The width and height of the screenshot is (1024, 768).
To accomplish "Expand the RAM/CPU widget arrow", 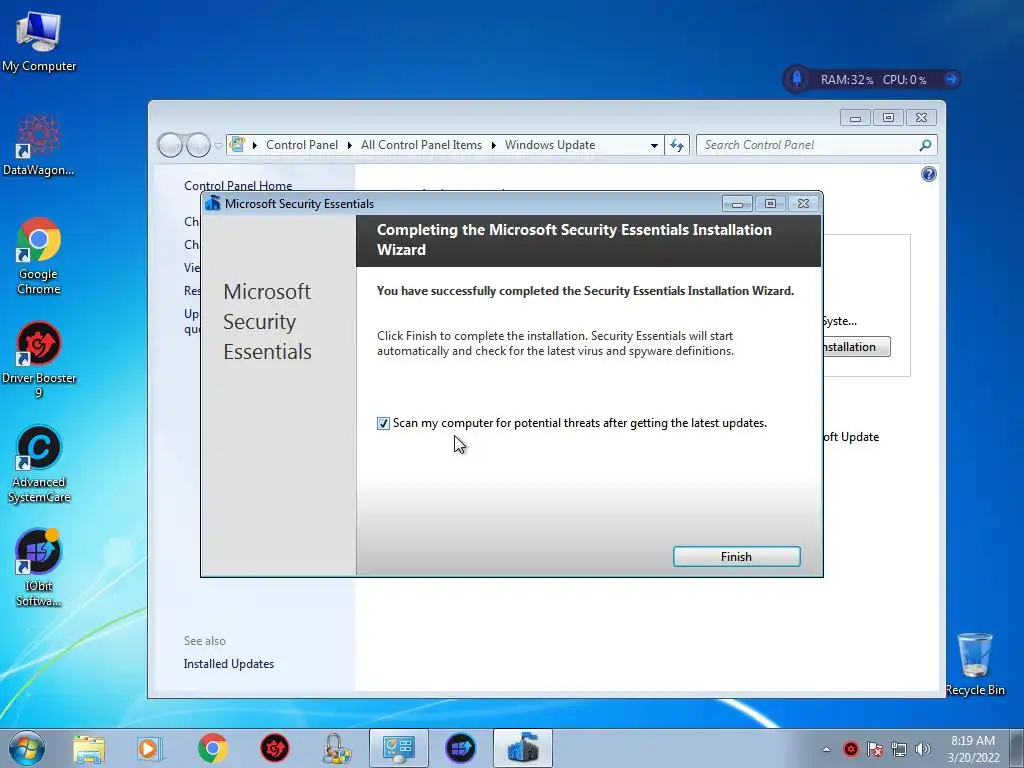I will point(951,79).
